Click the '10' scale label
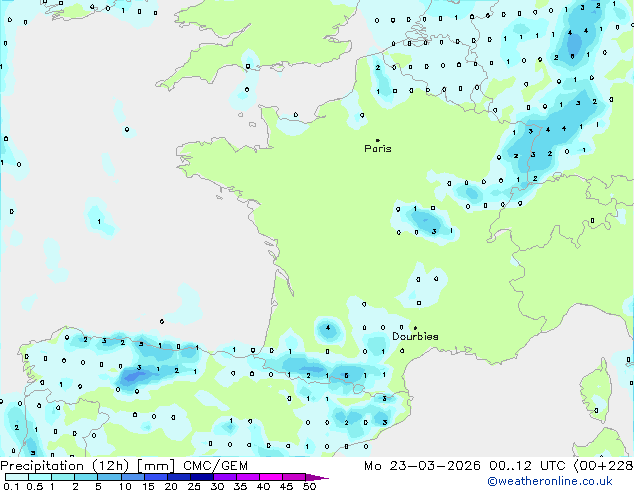The width and height of the screenshot is (634, 490). [125, 486]
